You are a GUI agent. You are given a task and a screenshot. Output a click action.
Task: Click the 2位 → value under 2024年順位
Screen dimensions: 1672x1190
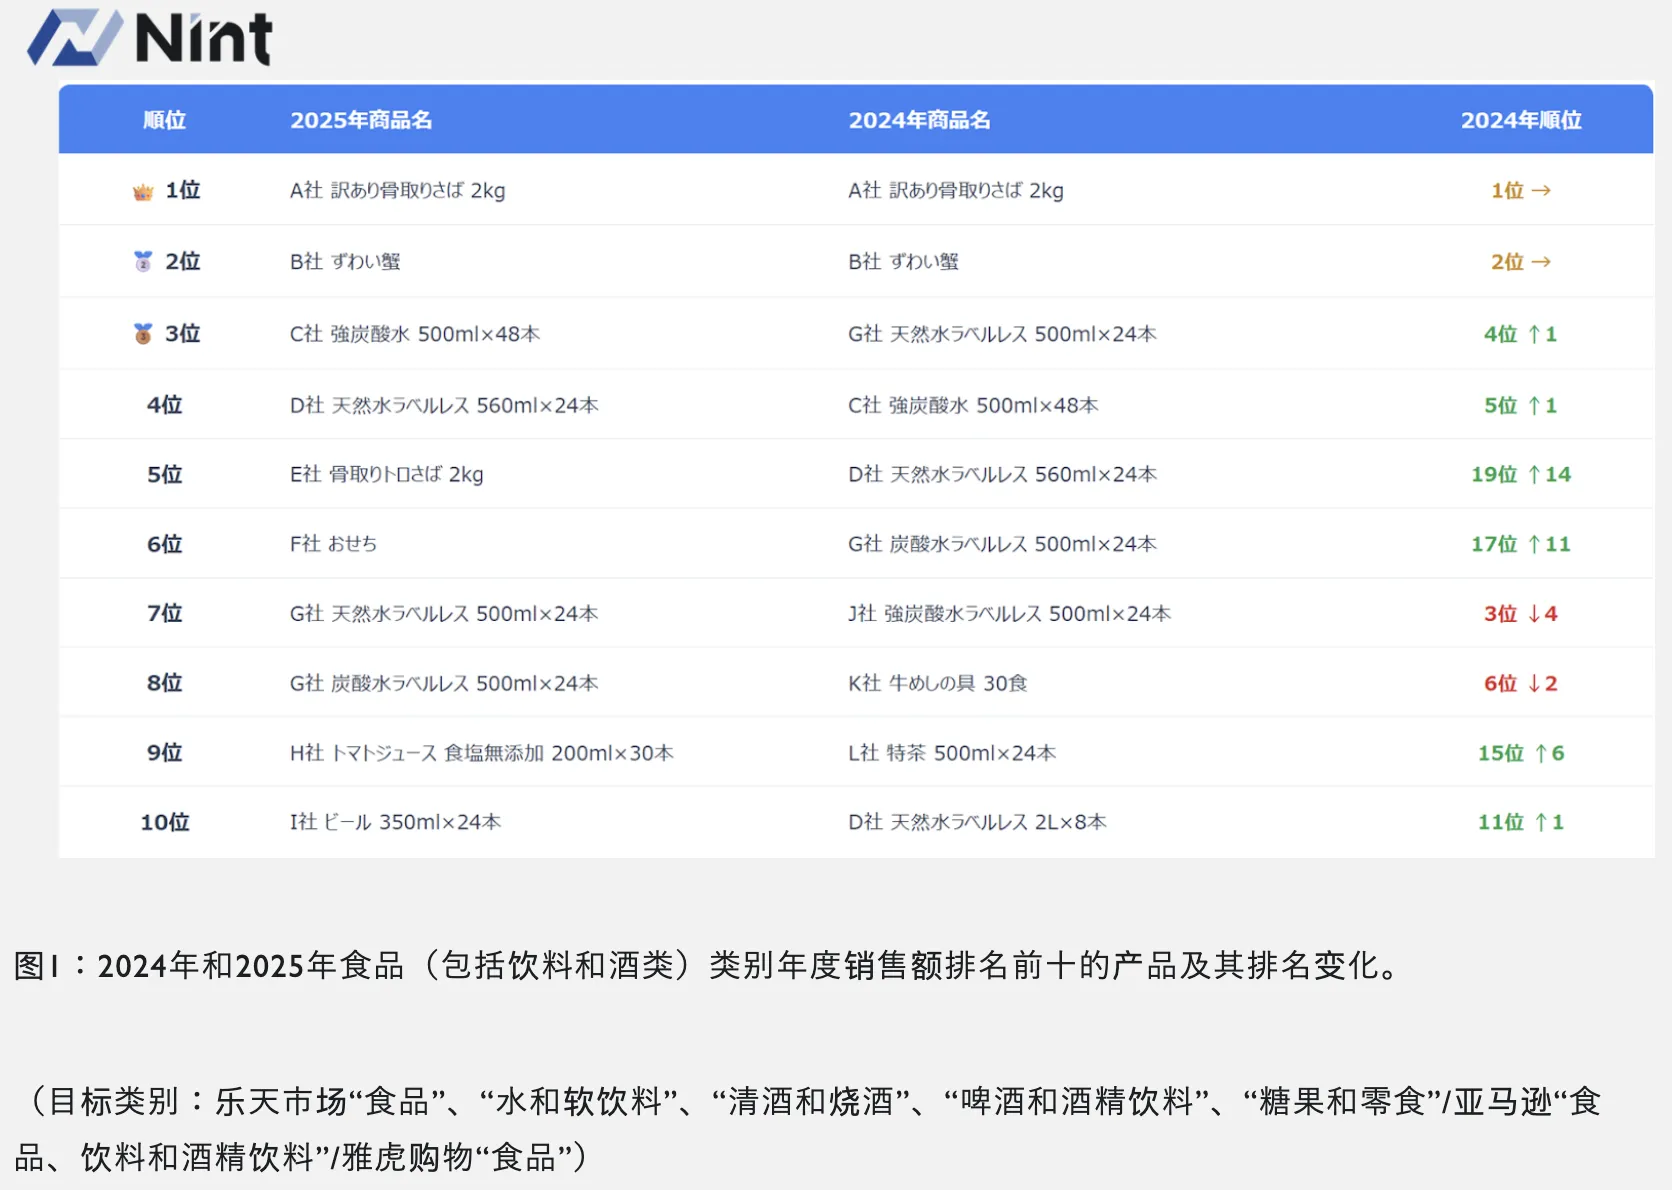pyautogui.click(x=1521, y=262)
